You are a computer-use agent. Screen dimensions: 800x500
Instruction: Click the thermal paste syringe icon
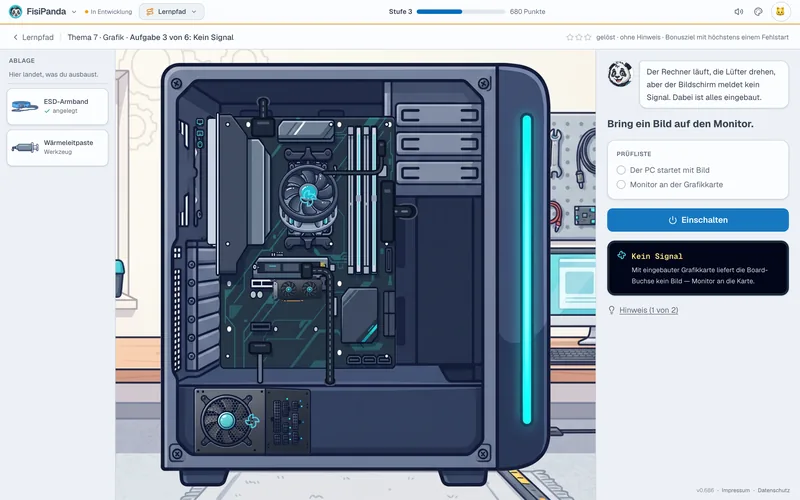click(x=25, y=147)
